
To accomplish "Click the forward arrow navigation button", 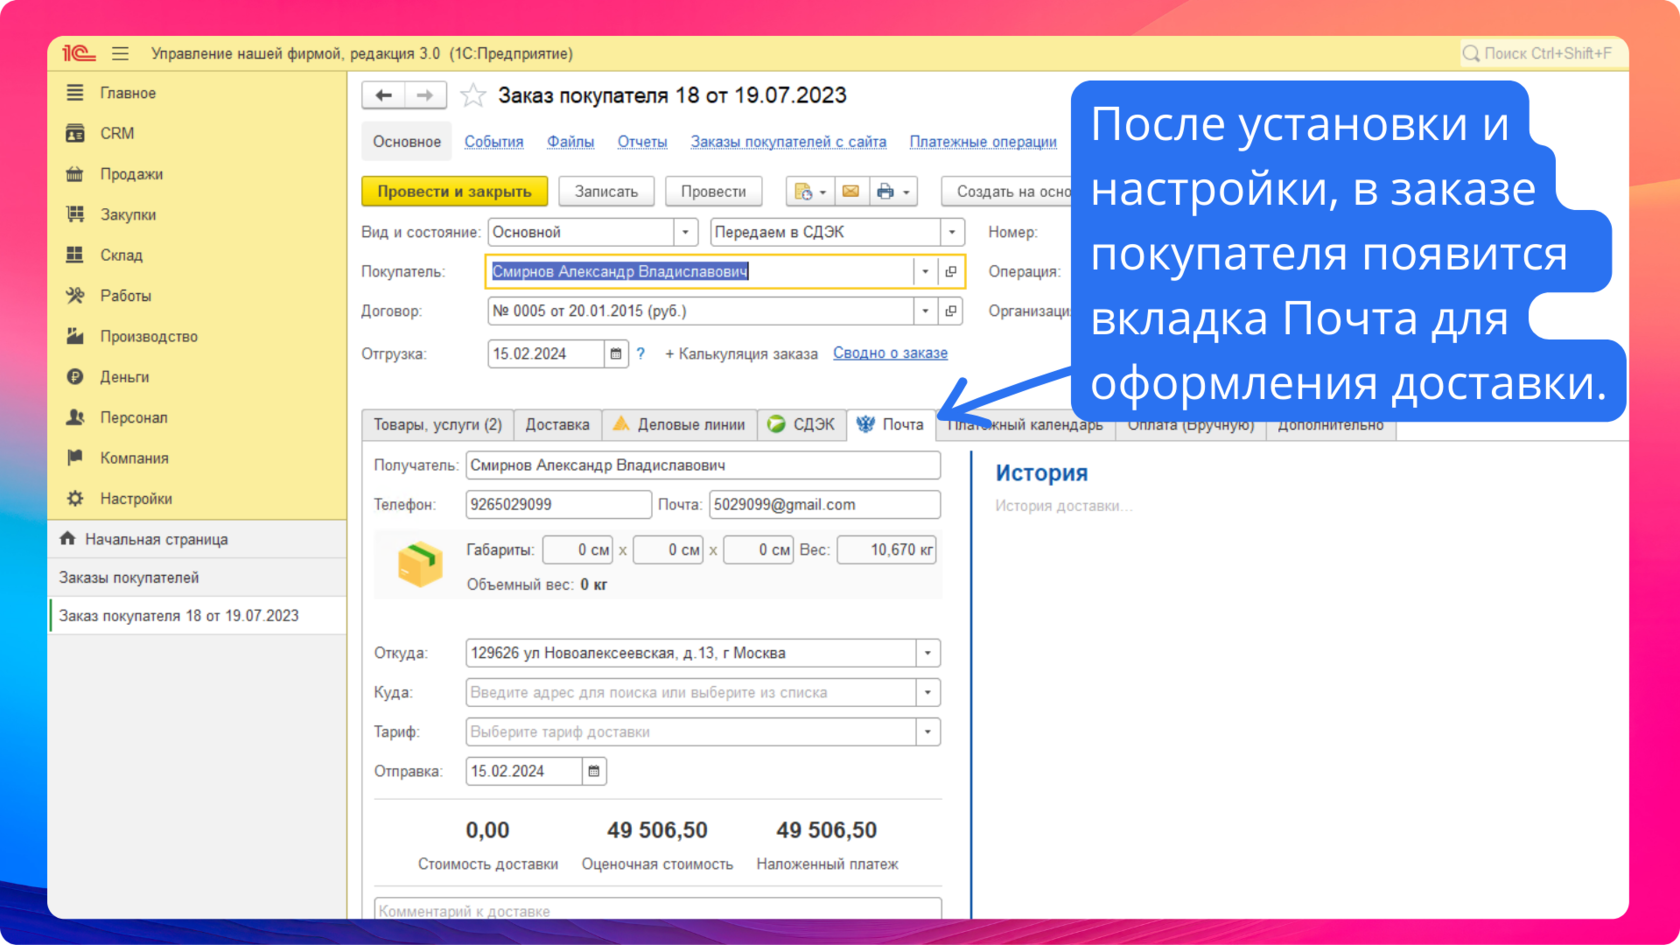I will [425, 95].
